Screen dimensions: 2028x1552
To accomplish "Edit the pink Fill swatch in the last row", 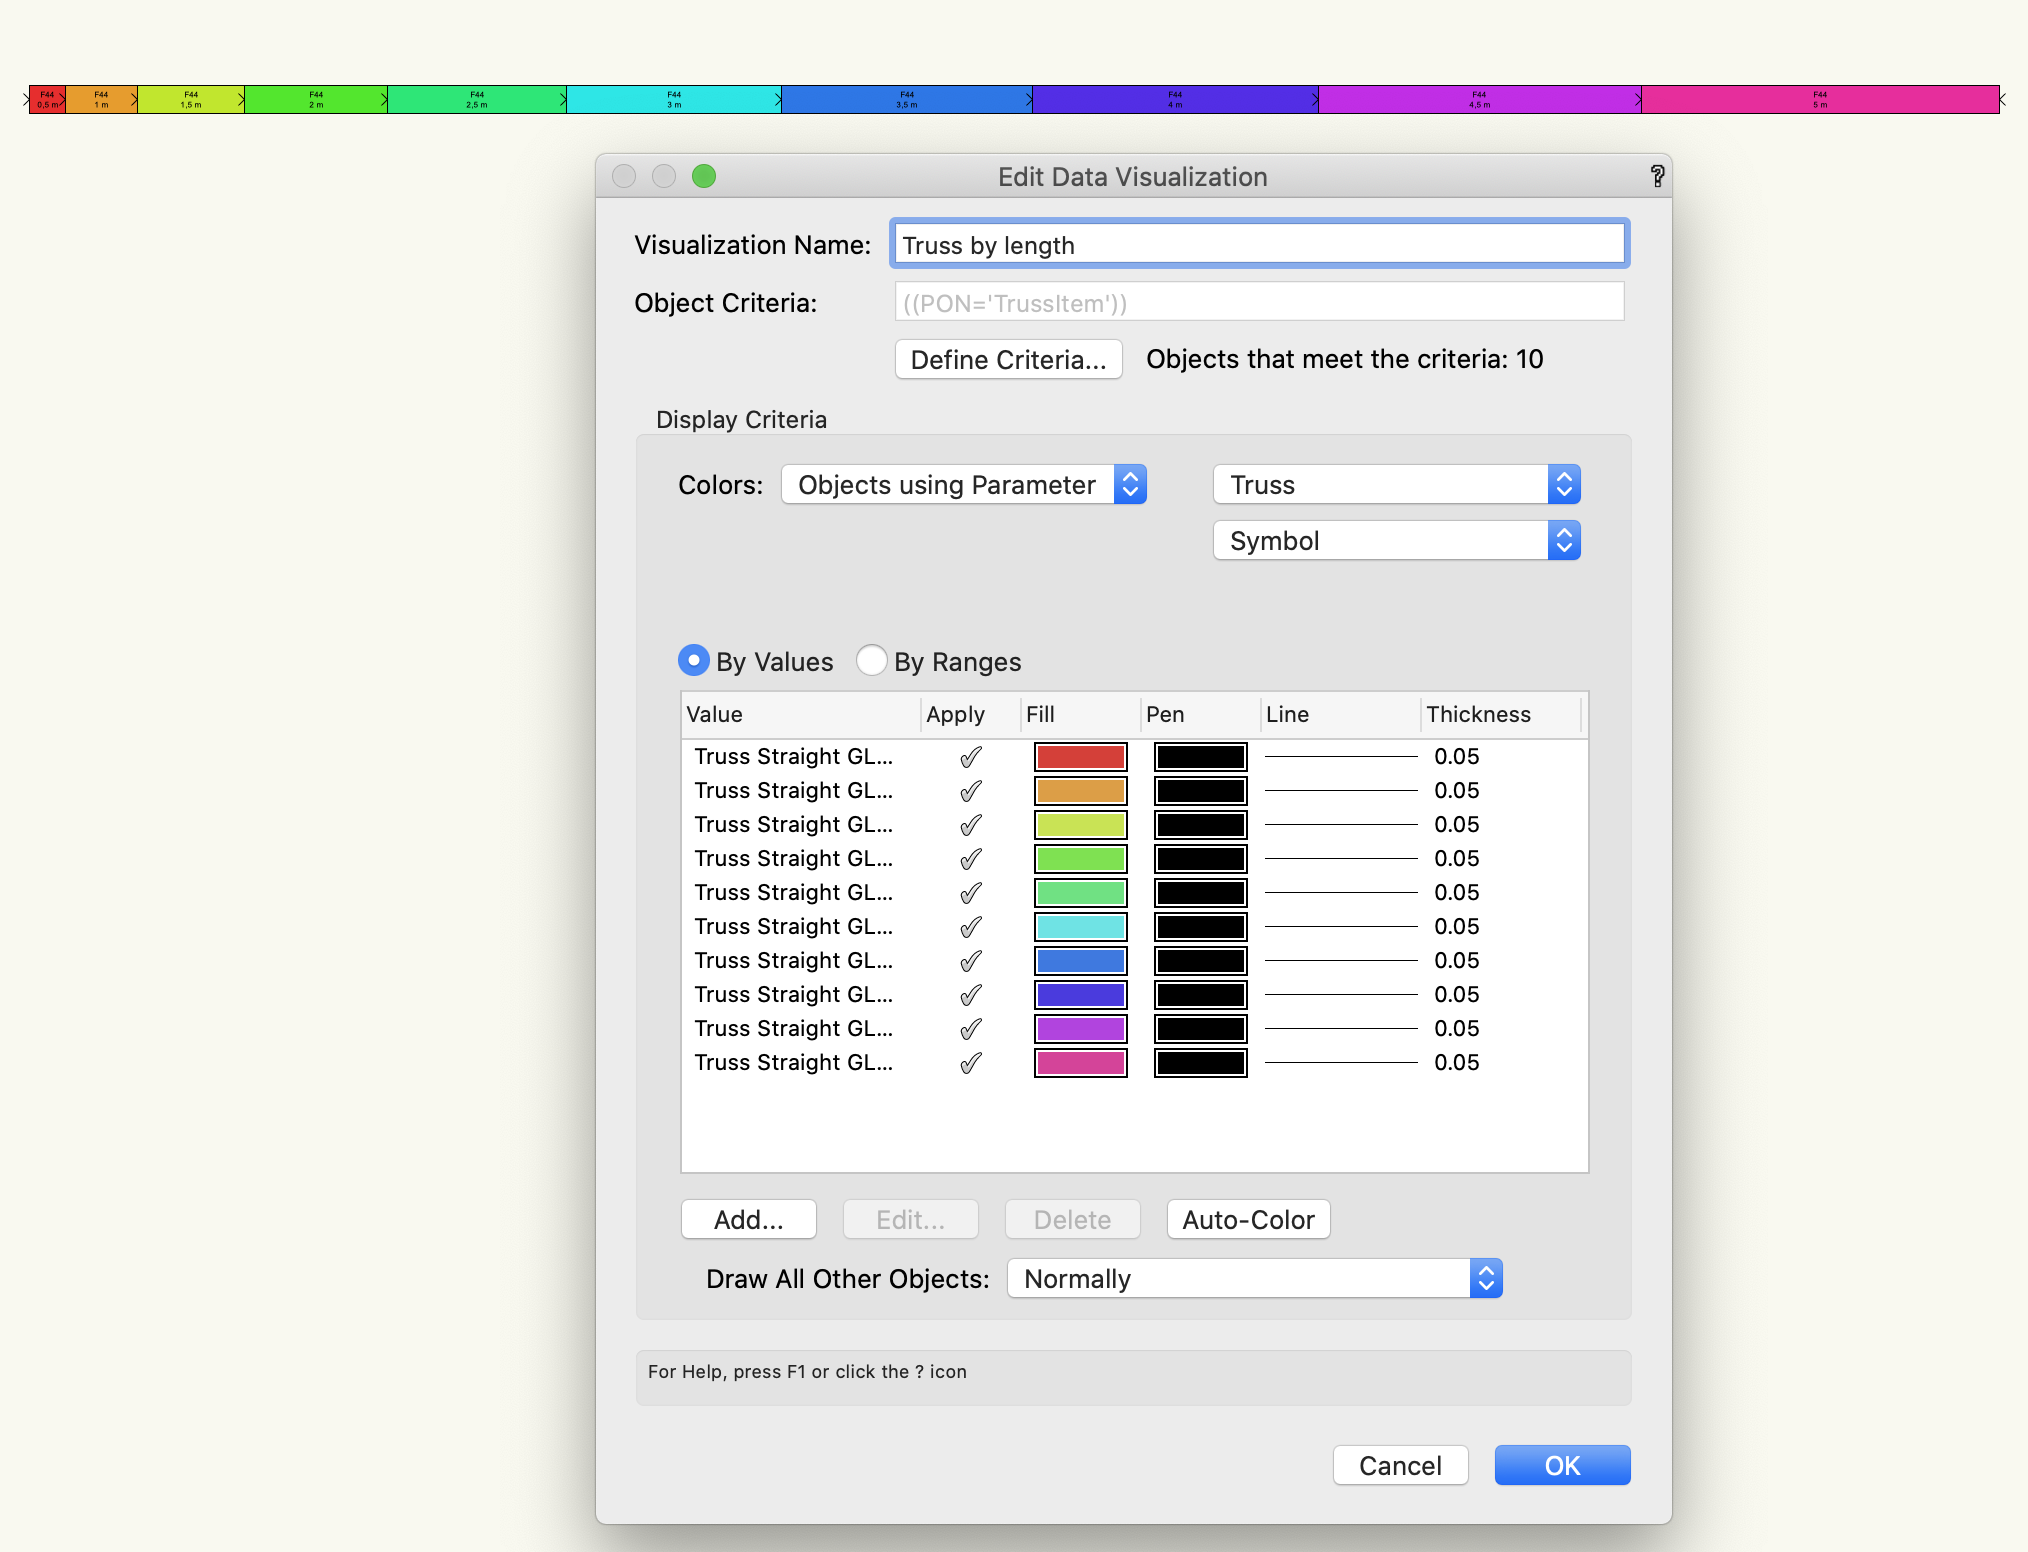I will tap(1080, 1063).
